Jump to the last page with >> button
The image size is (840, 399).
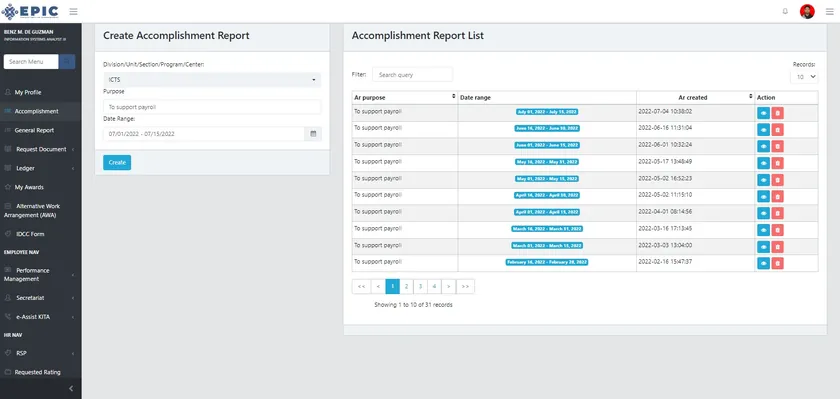tap(465, 287)
